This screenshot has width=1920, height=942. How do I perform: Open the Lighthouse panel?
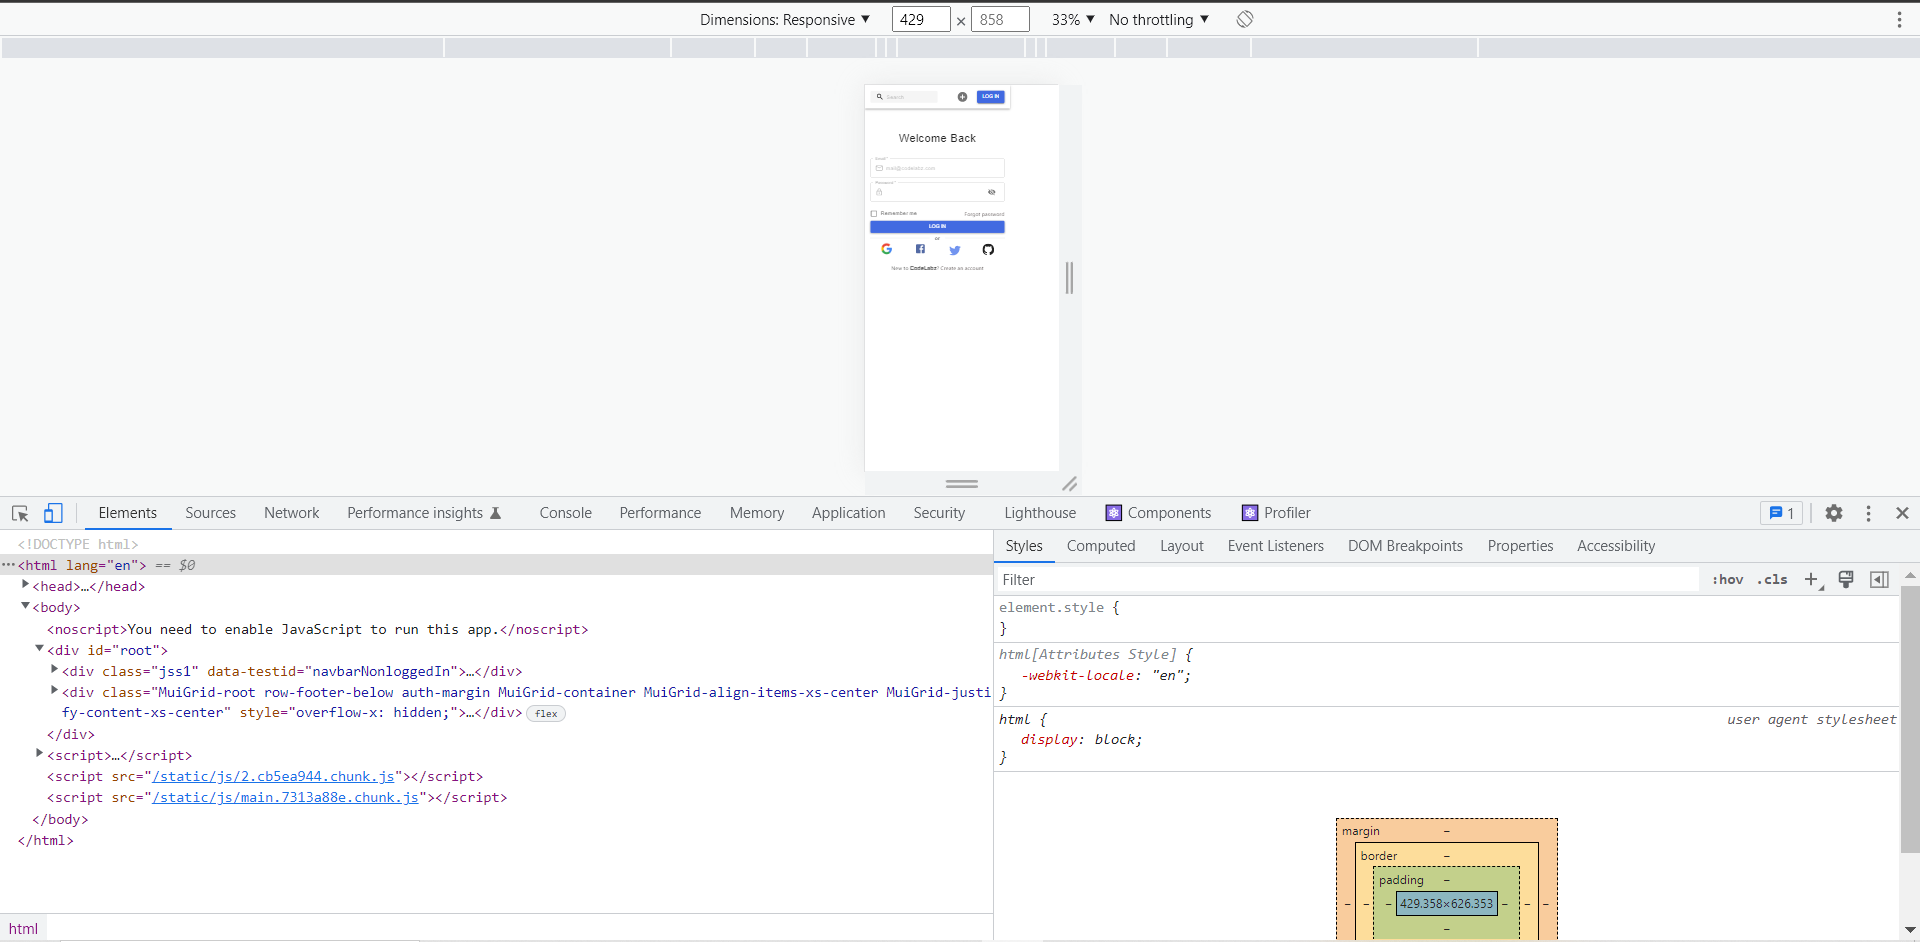coord(1039,513)
